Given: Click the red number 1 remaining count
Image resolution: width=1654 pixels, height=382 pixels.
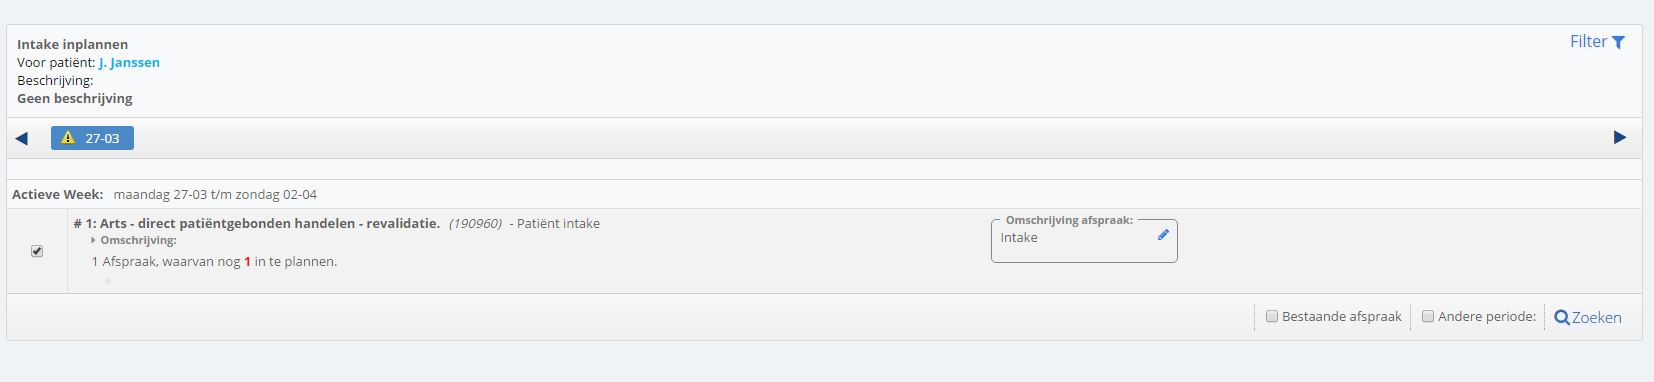Looking at the screenshot, I should click(x=247, y=261).
